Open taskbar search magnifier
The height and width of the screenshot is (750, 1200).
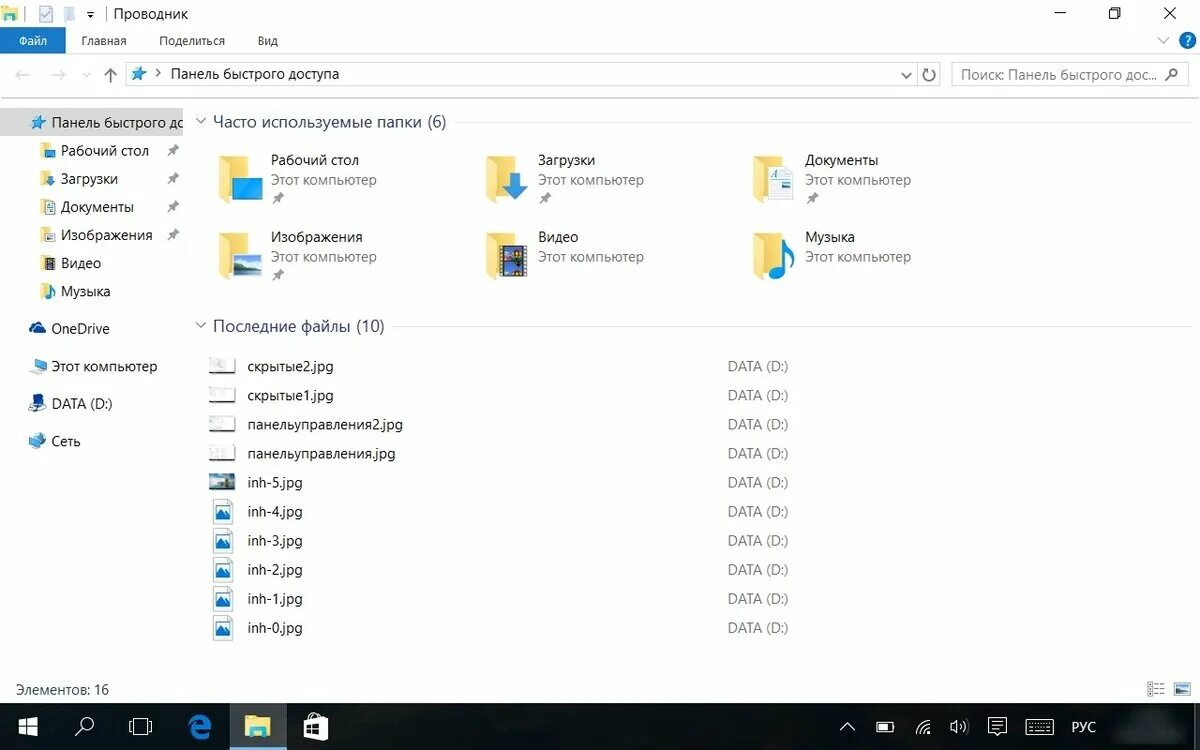[85, 727]
